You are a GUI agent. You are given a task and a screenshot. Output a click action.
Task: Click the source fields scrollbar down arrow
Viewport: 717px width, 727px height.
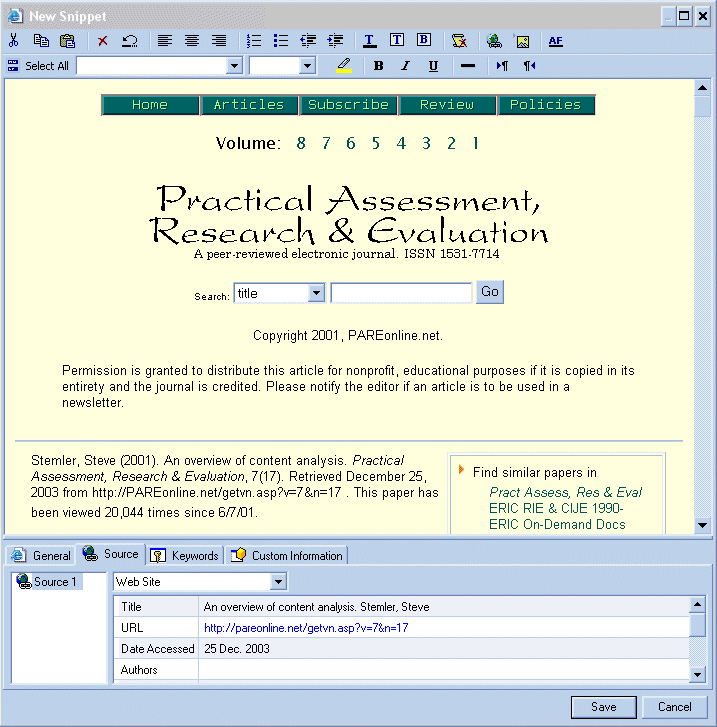click(698, 674)
